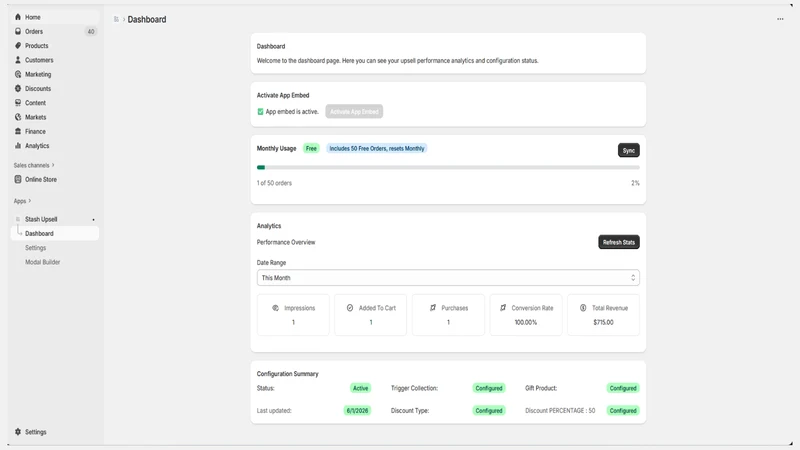Open Home in the sidebar menu
The width and height of the screenshot is (800, 450).
tap(55, 17)
